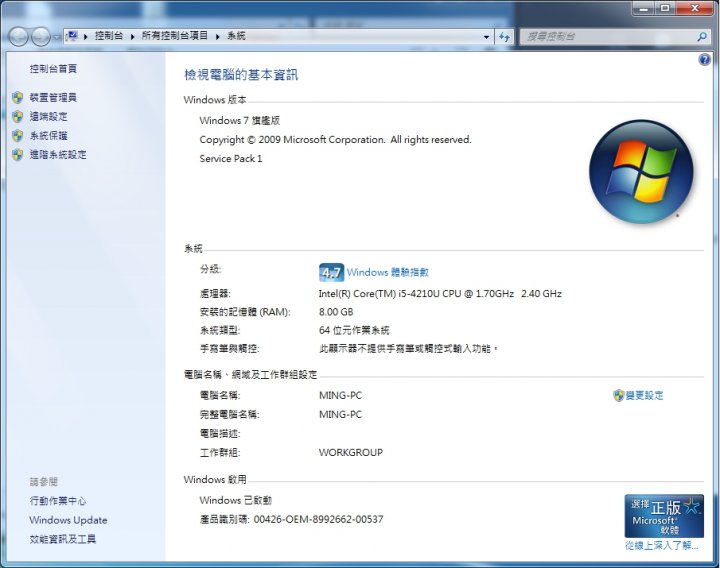
Task: Maximize the System window
Action: point(665,8)
